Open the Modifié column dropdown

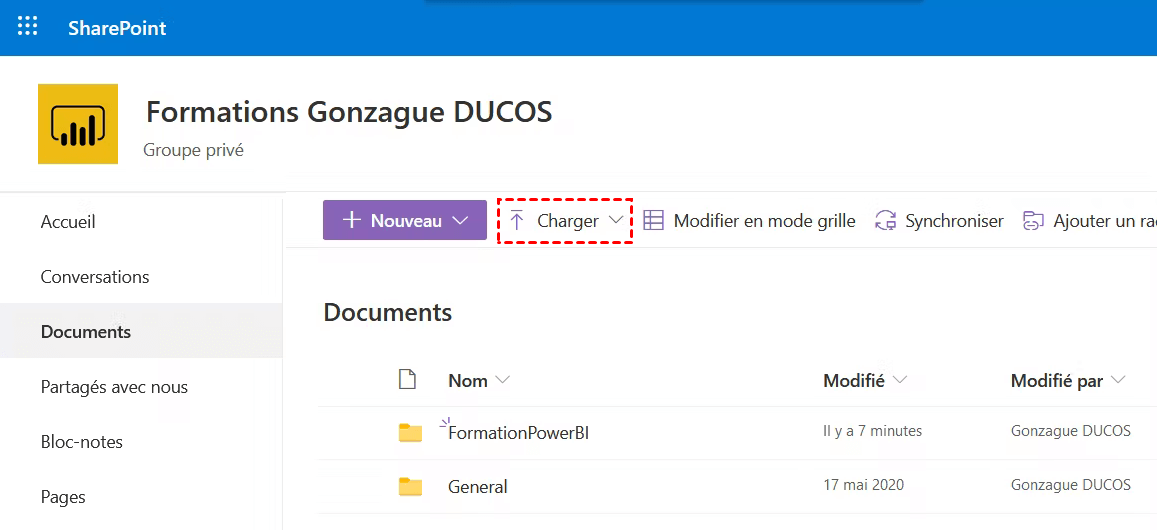899,380
